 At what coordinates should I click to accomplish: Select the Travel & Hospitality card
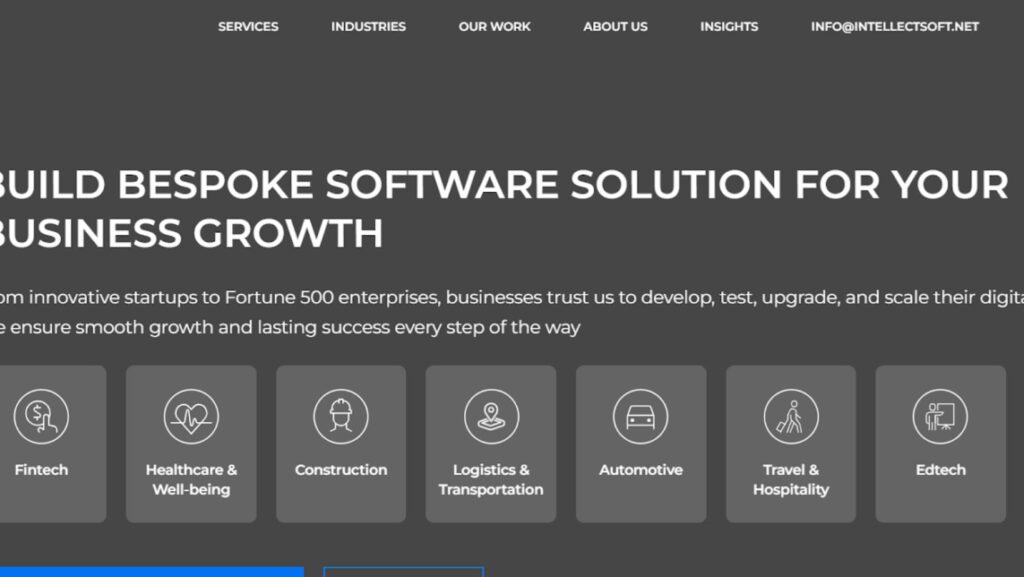click(x=790, y=444)
